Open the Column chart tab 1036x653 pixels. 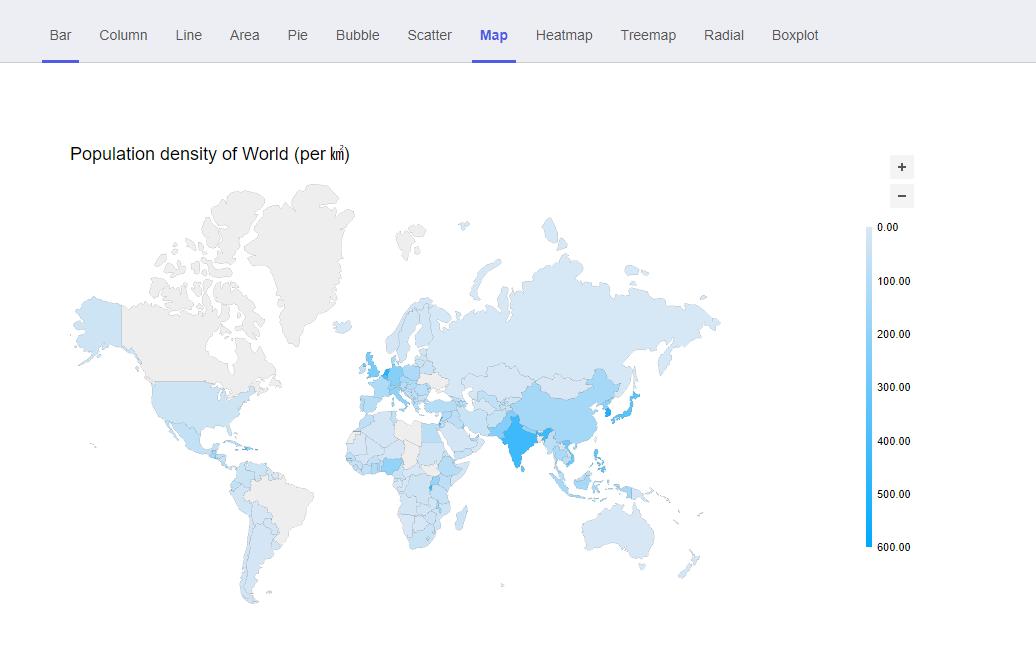123,35
